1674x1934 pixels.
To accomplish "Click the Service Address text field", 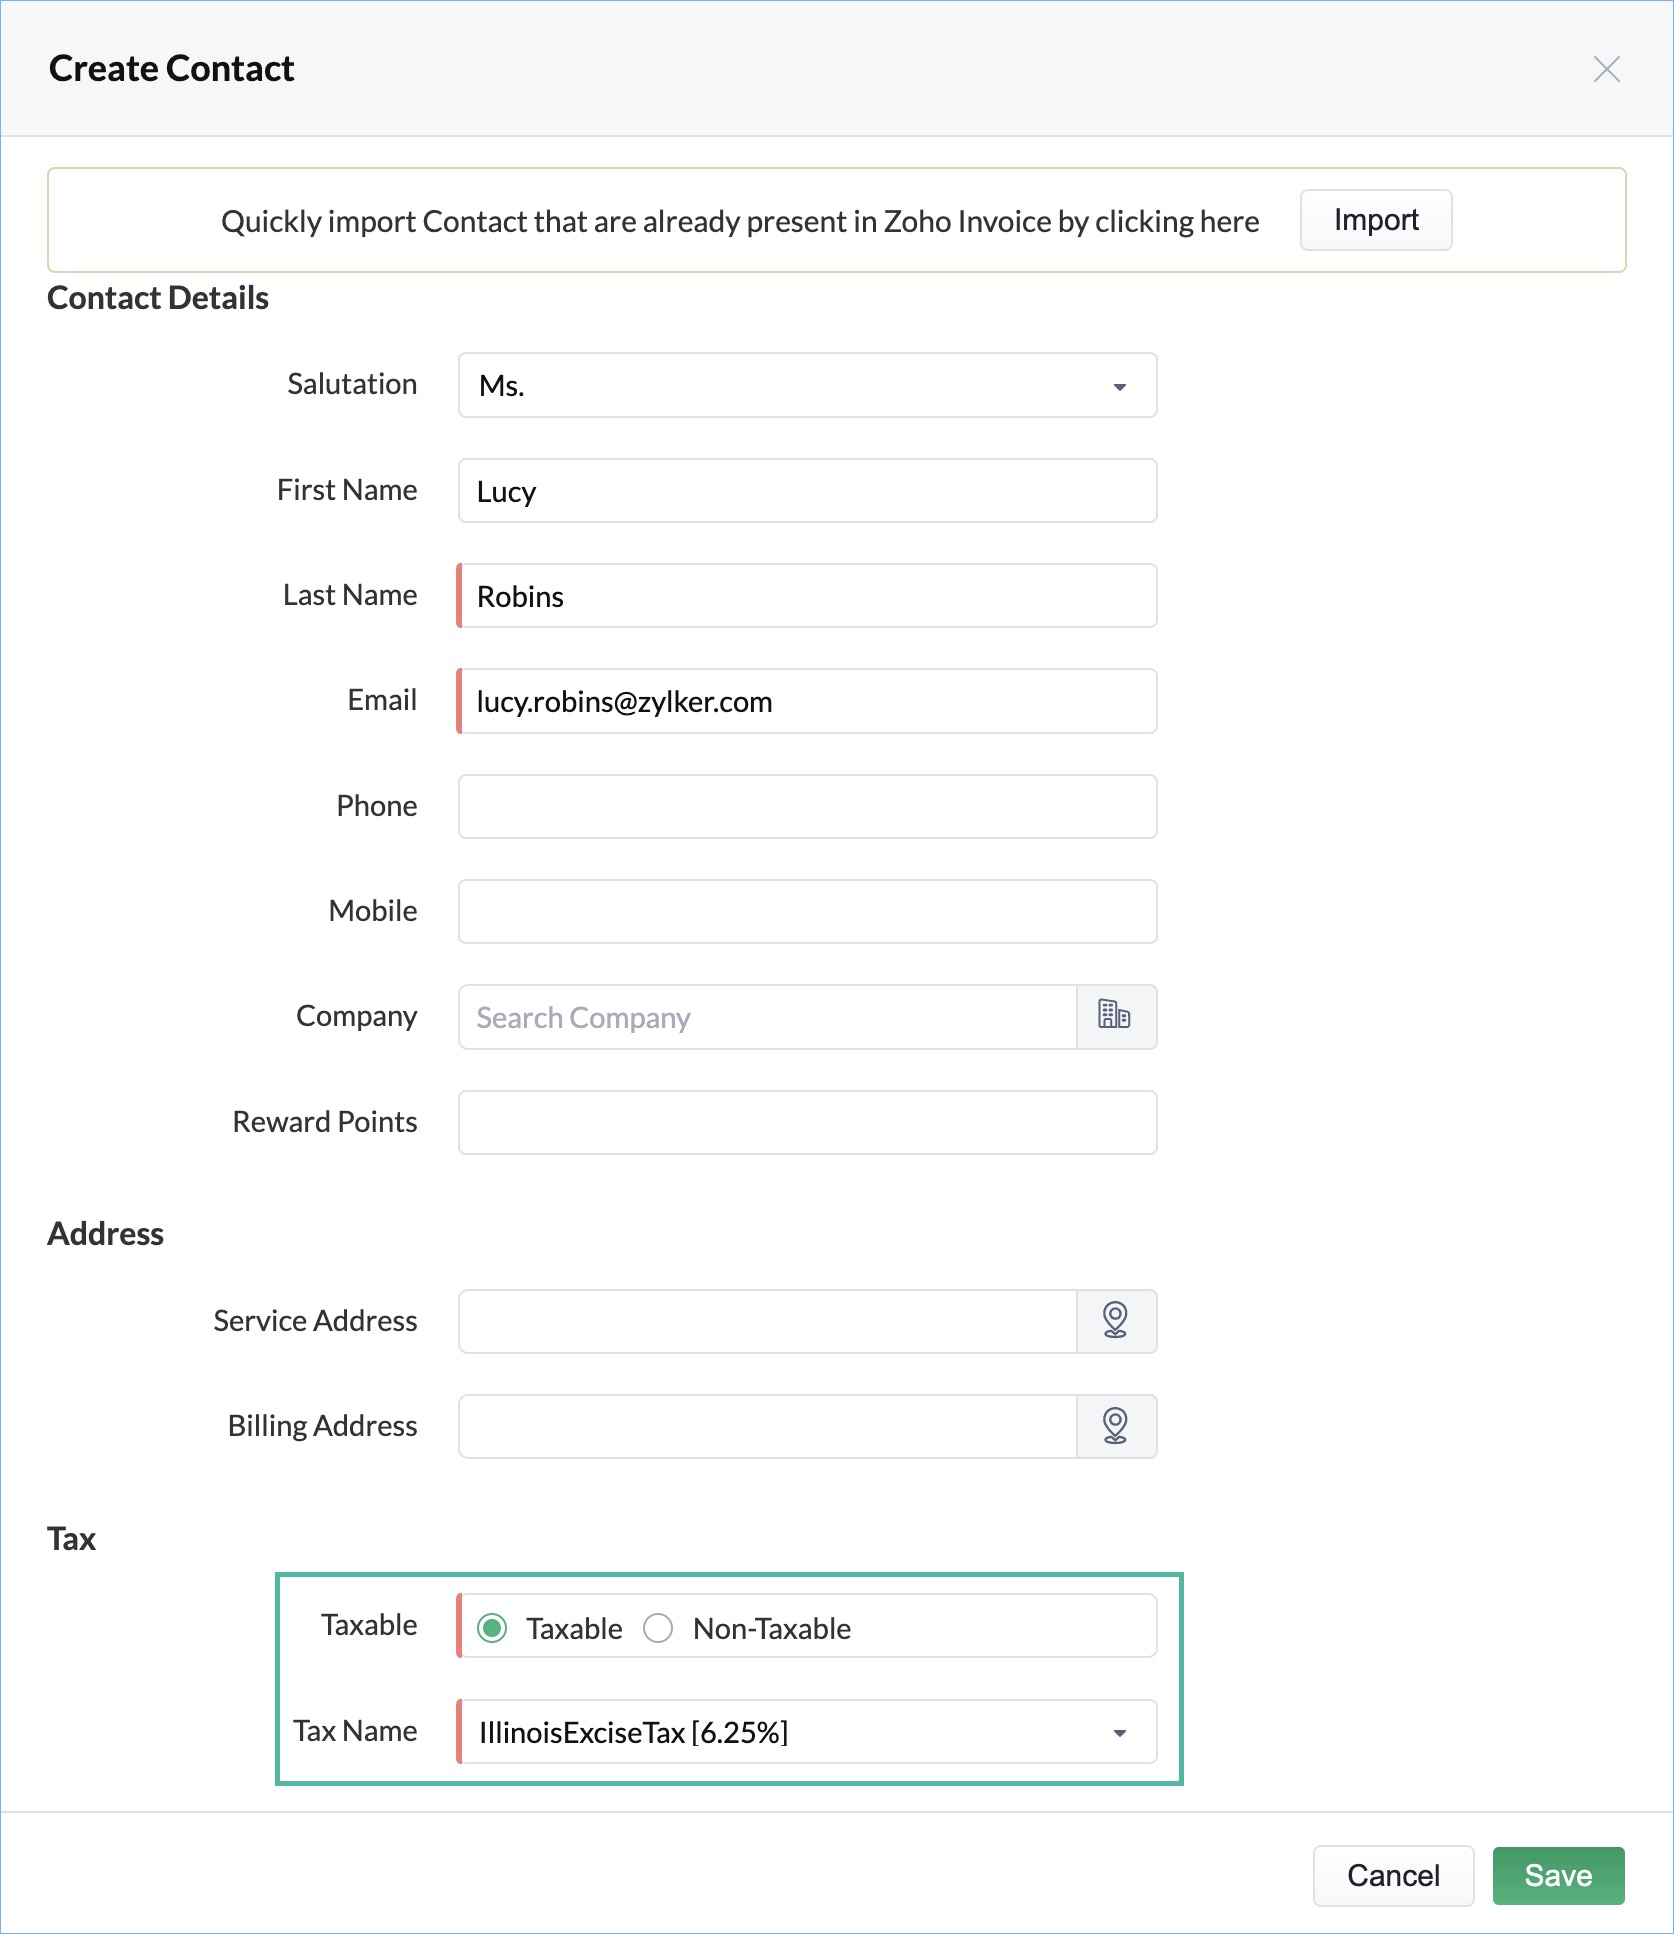I will (x=767, y=1321).
